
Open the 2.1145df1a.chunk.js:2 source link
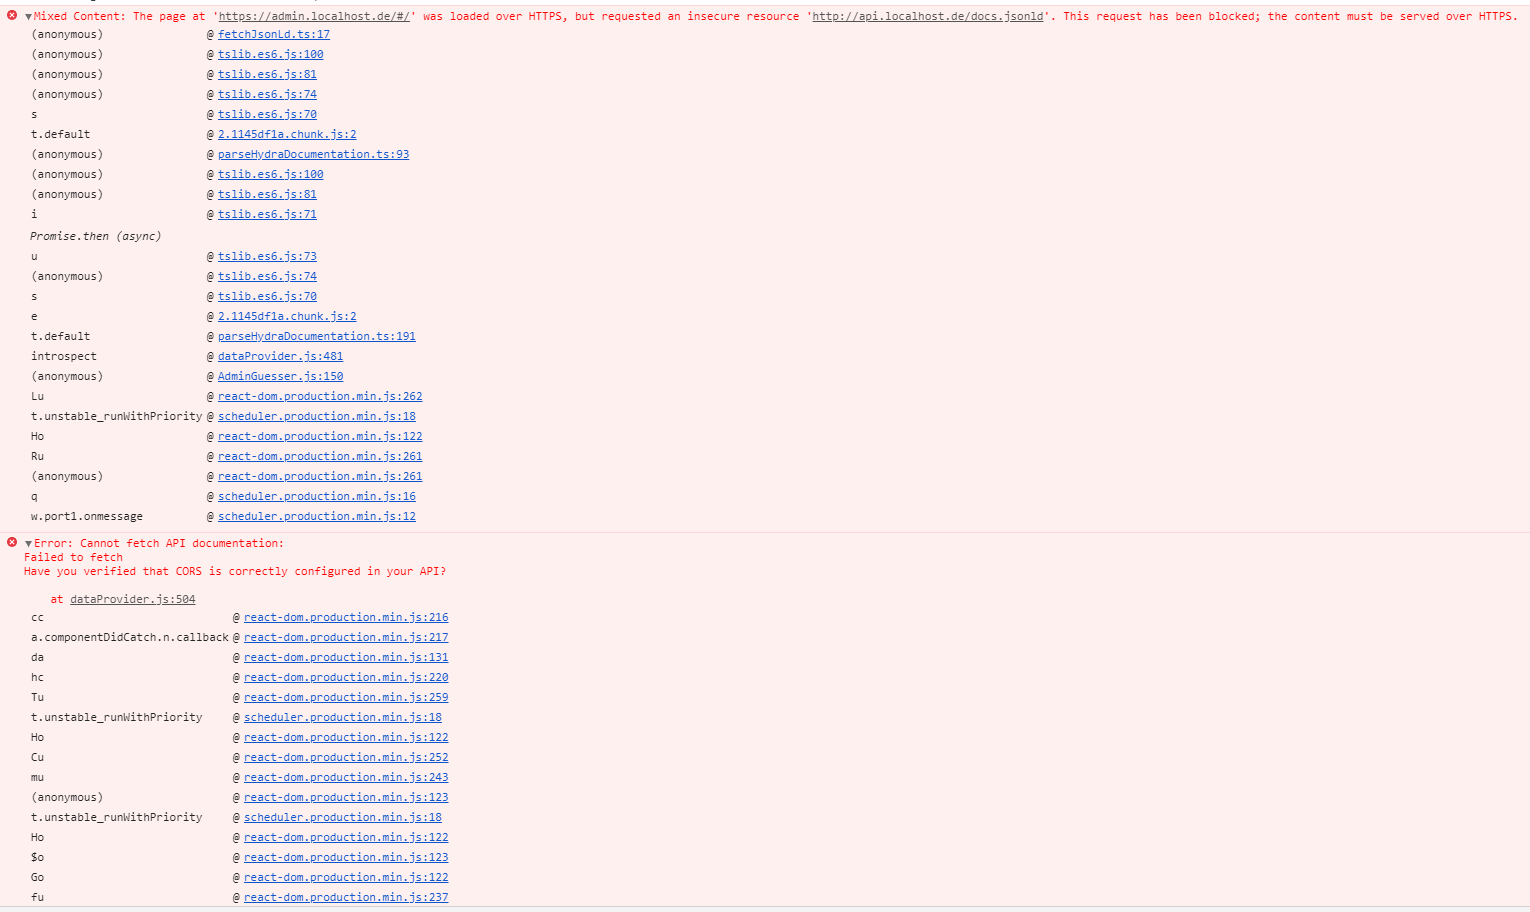[x=287, y=134]
